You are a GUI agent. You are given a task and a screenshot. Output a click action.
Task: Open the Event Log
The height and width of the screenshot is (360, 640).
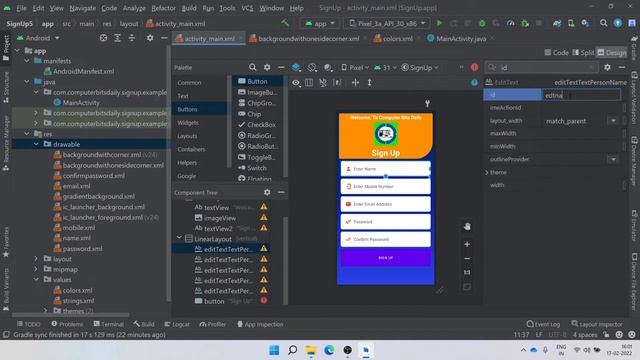543,324
